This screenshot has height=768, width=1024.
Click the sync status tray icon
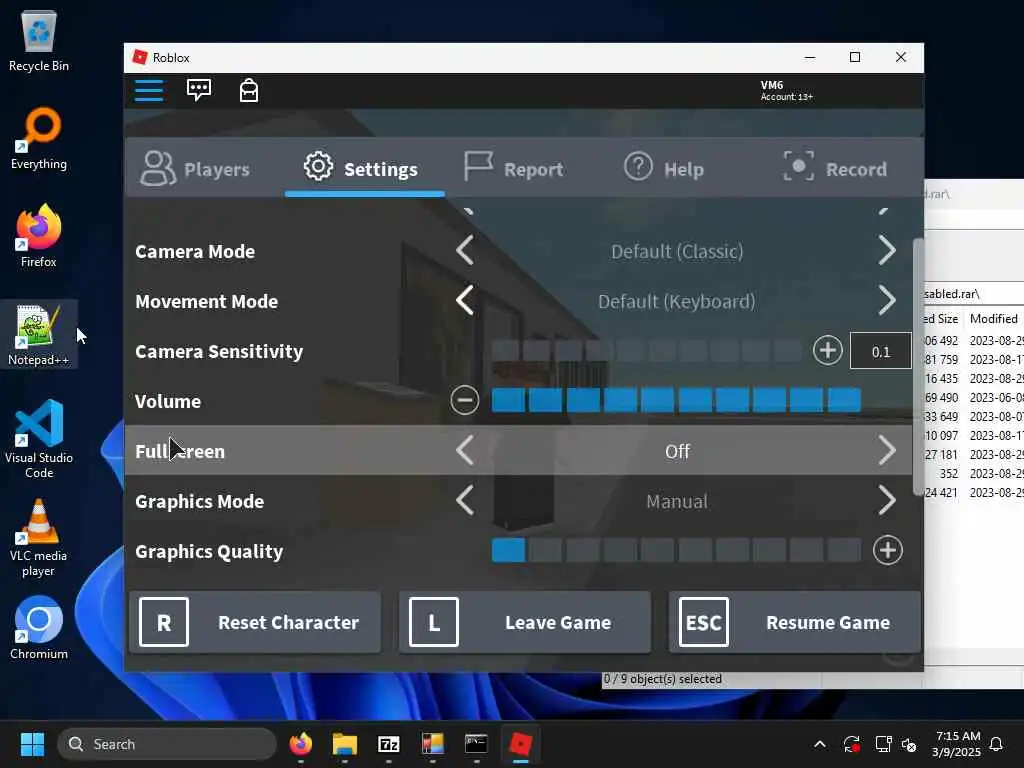(x=852, y=744)
